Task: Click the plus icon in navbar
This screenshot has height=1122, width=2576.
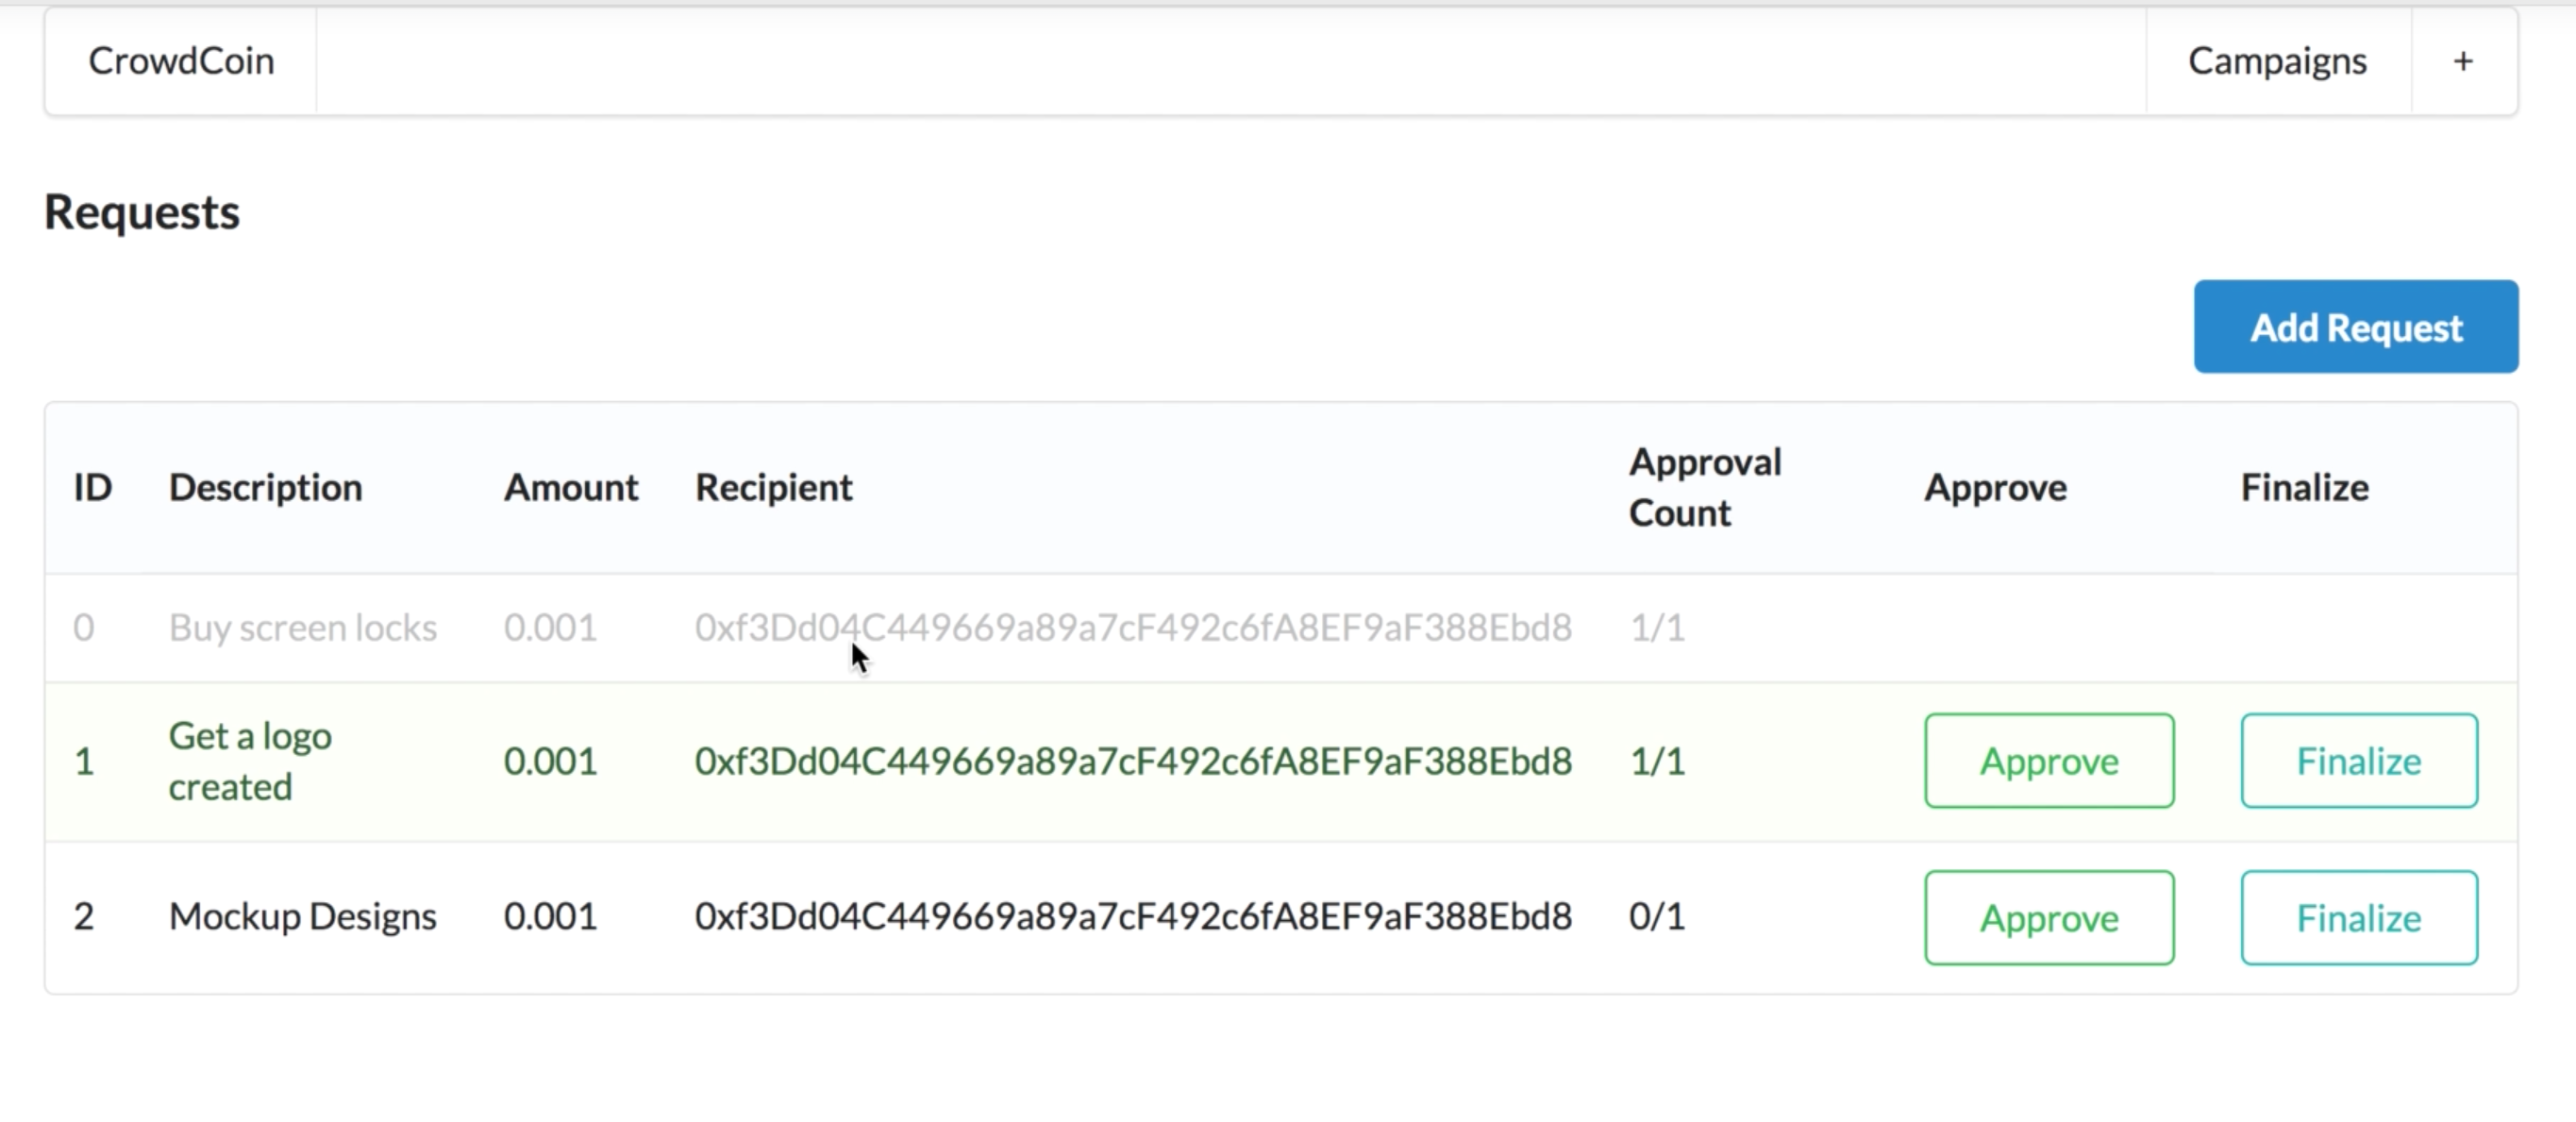Action: coord(2463,62)
